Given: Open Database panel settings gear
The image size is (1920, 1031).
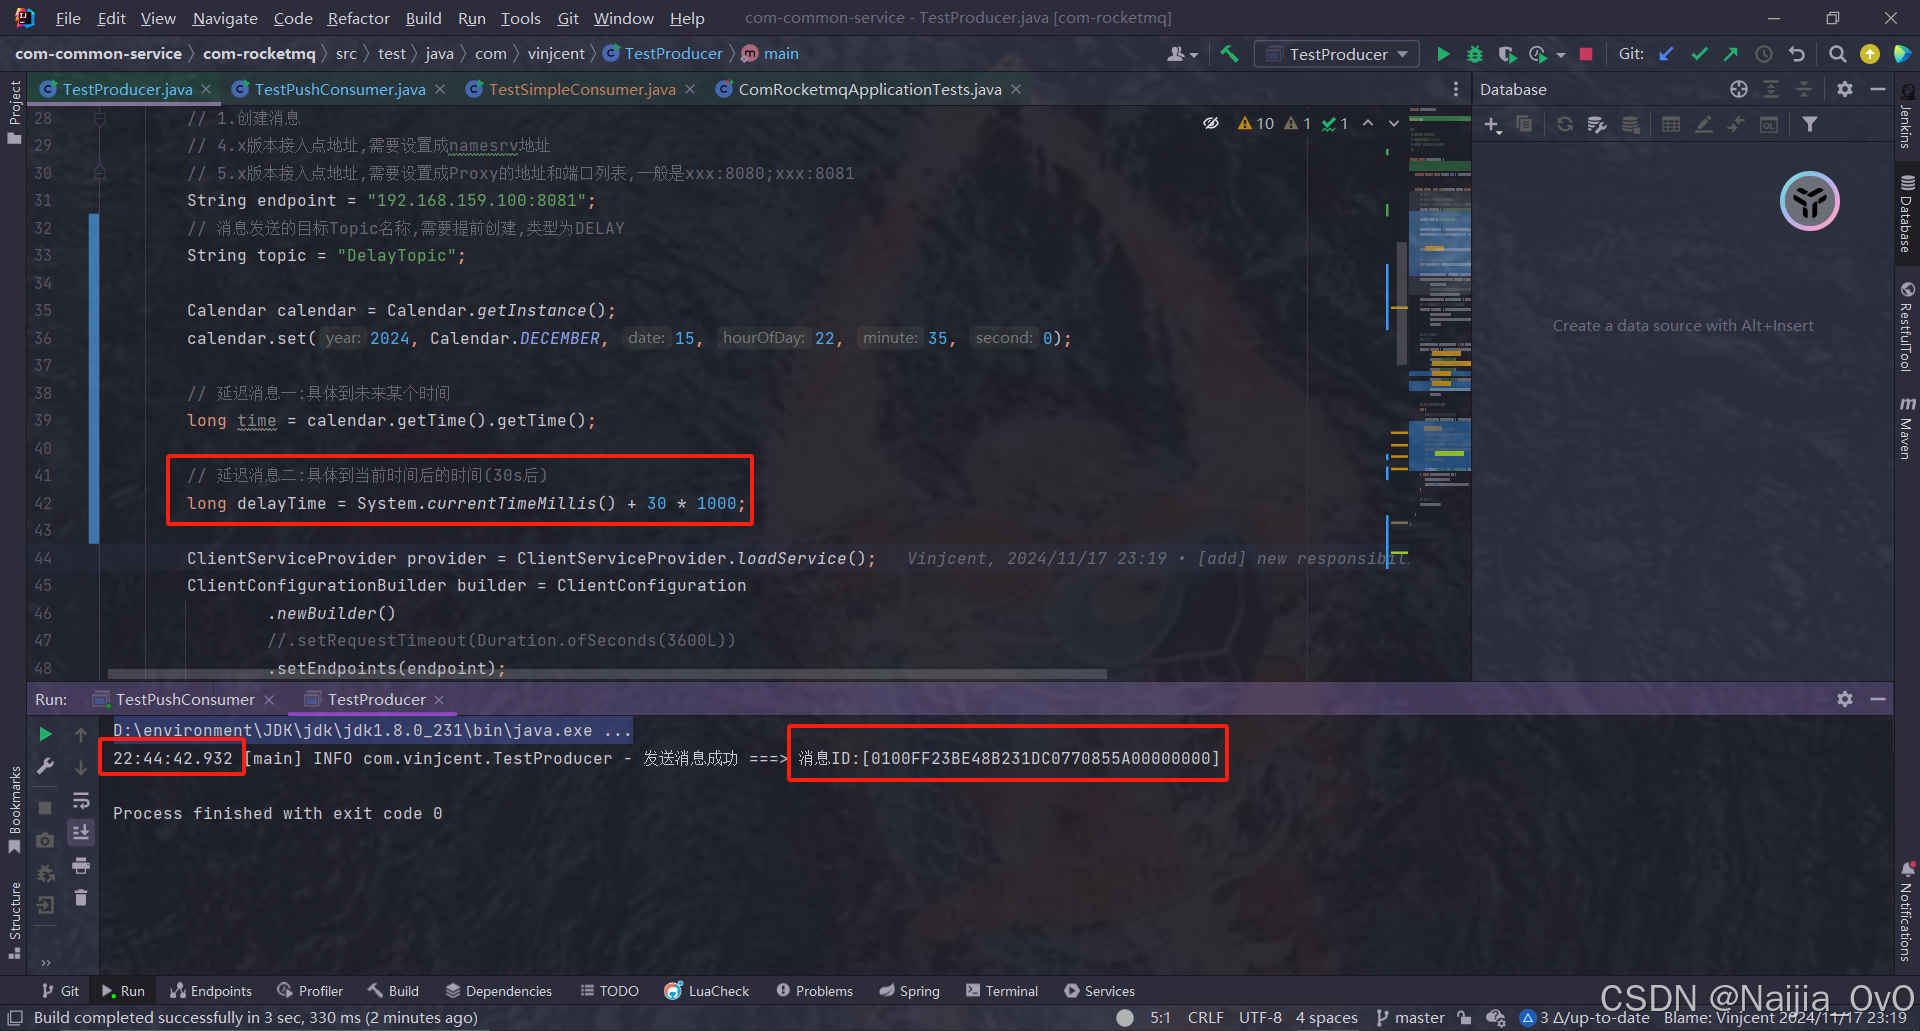Looking at the screenshot, I should pos(1845,89).
